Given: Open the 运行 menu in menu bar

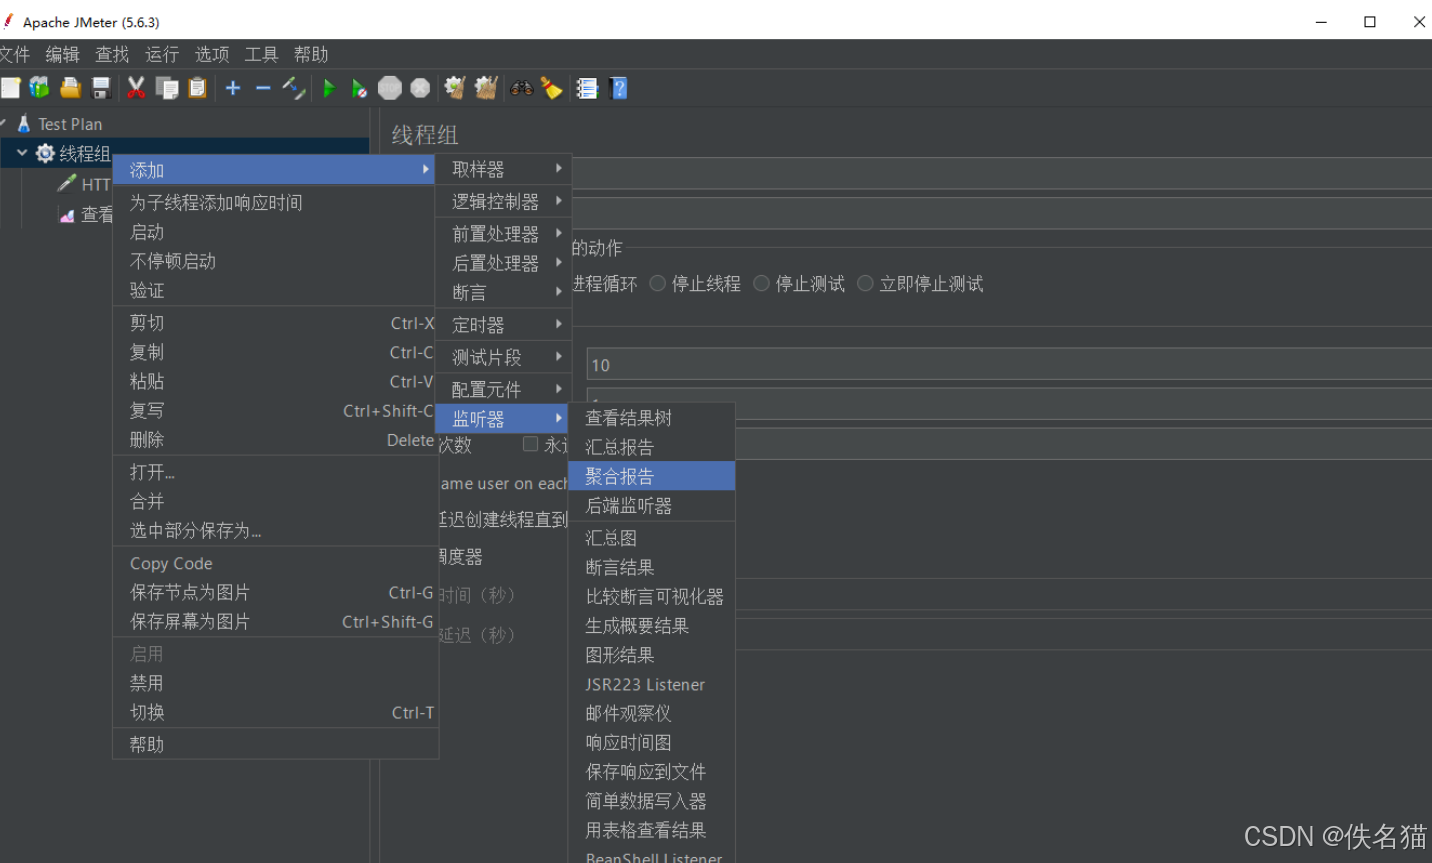Looking at the screenshot, I should tap(161, 54).
